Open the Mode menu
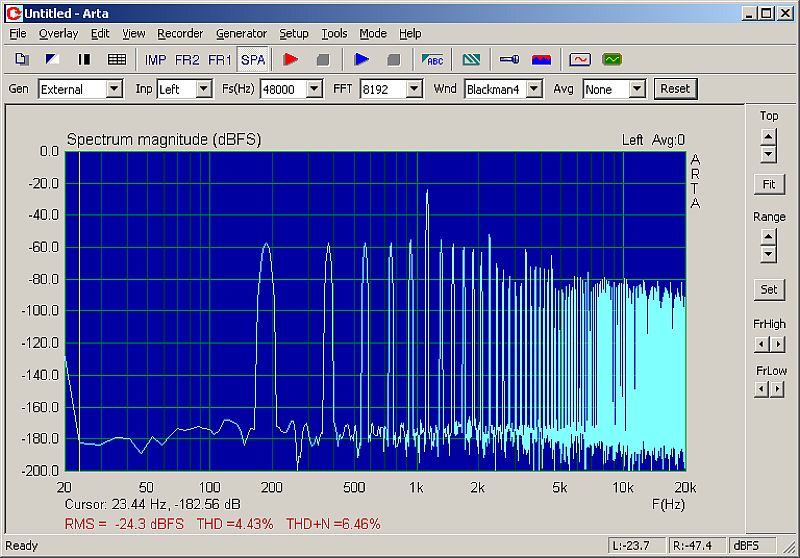Viewport: 800px width, 558px height. coord(372,34)
